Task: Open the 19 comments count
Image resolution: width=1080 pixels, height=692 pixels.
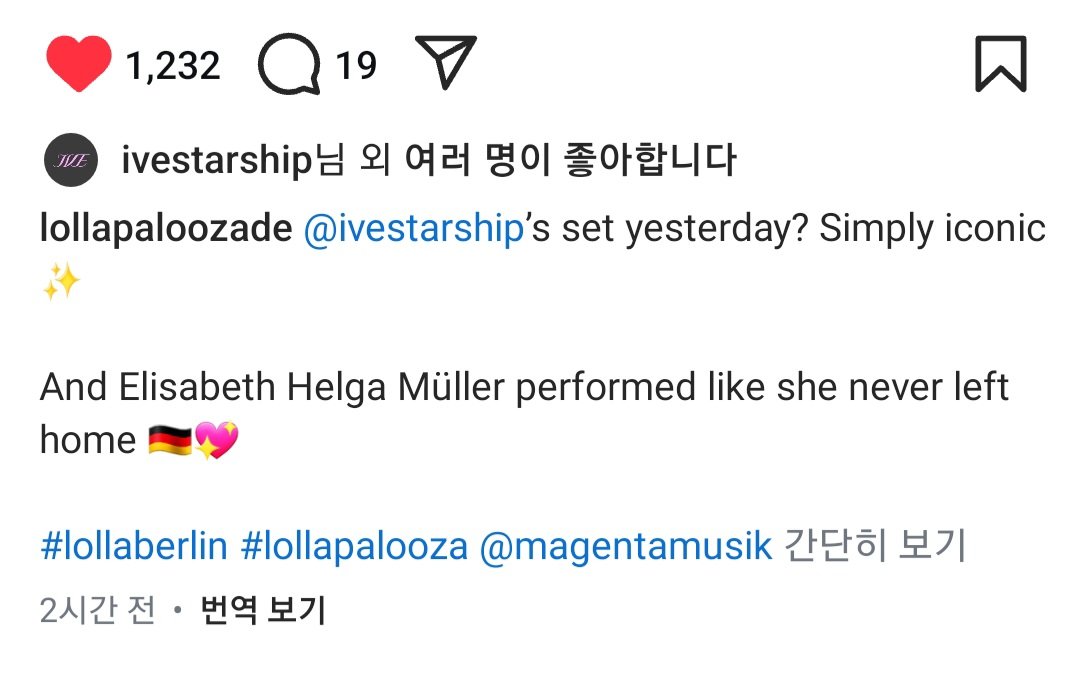Action: click(x=356, y=66)
